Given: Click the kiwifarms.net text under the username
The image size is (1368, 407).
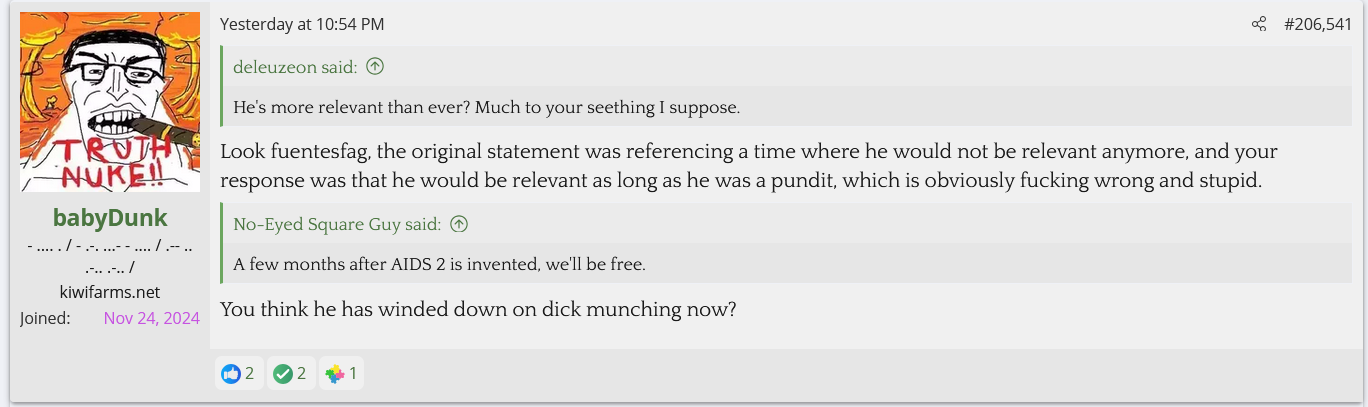Looking at the screenshot, I should [110, 292].
